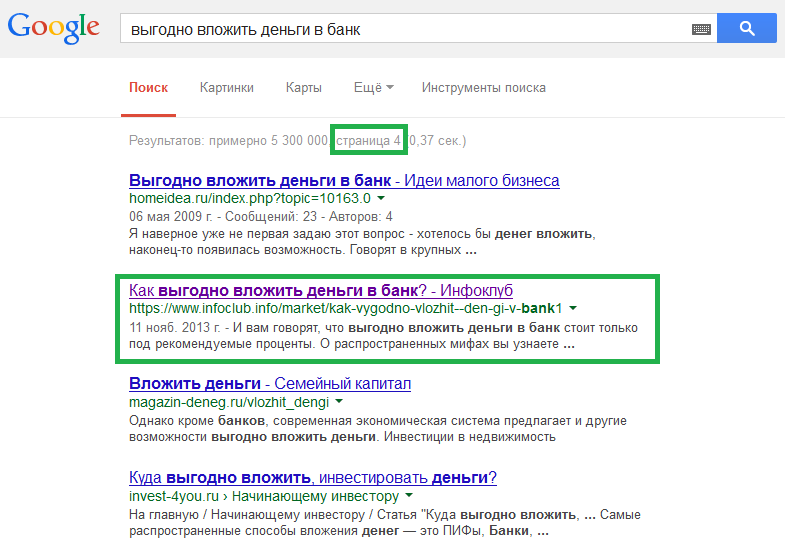This screenshot has width=785, height=547.
Task: Click the '06 мая 2009 г. - Сообщений: 23' text
Action: [223, 216]
